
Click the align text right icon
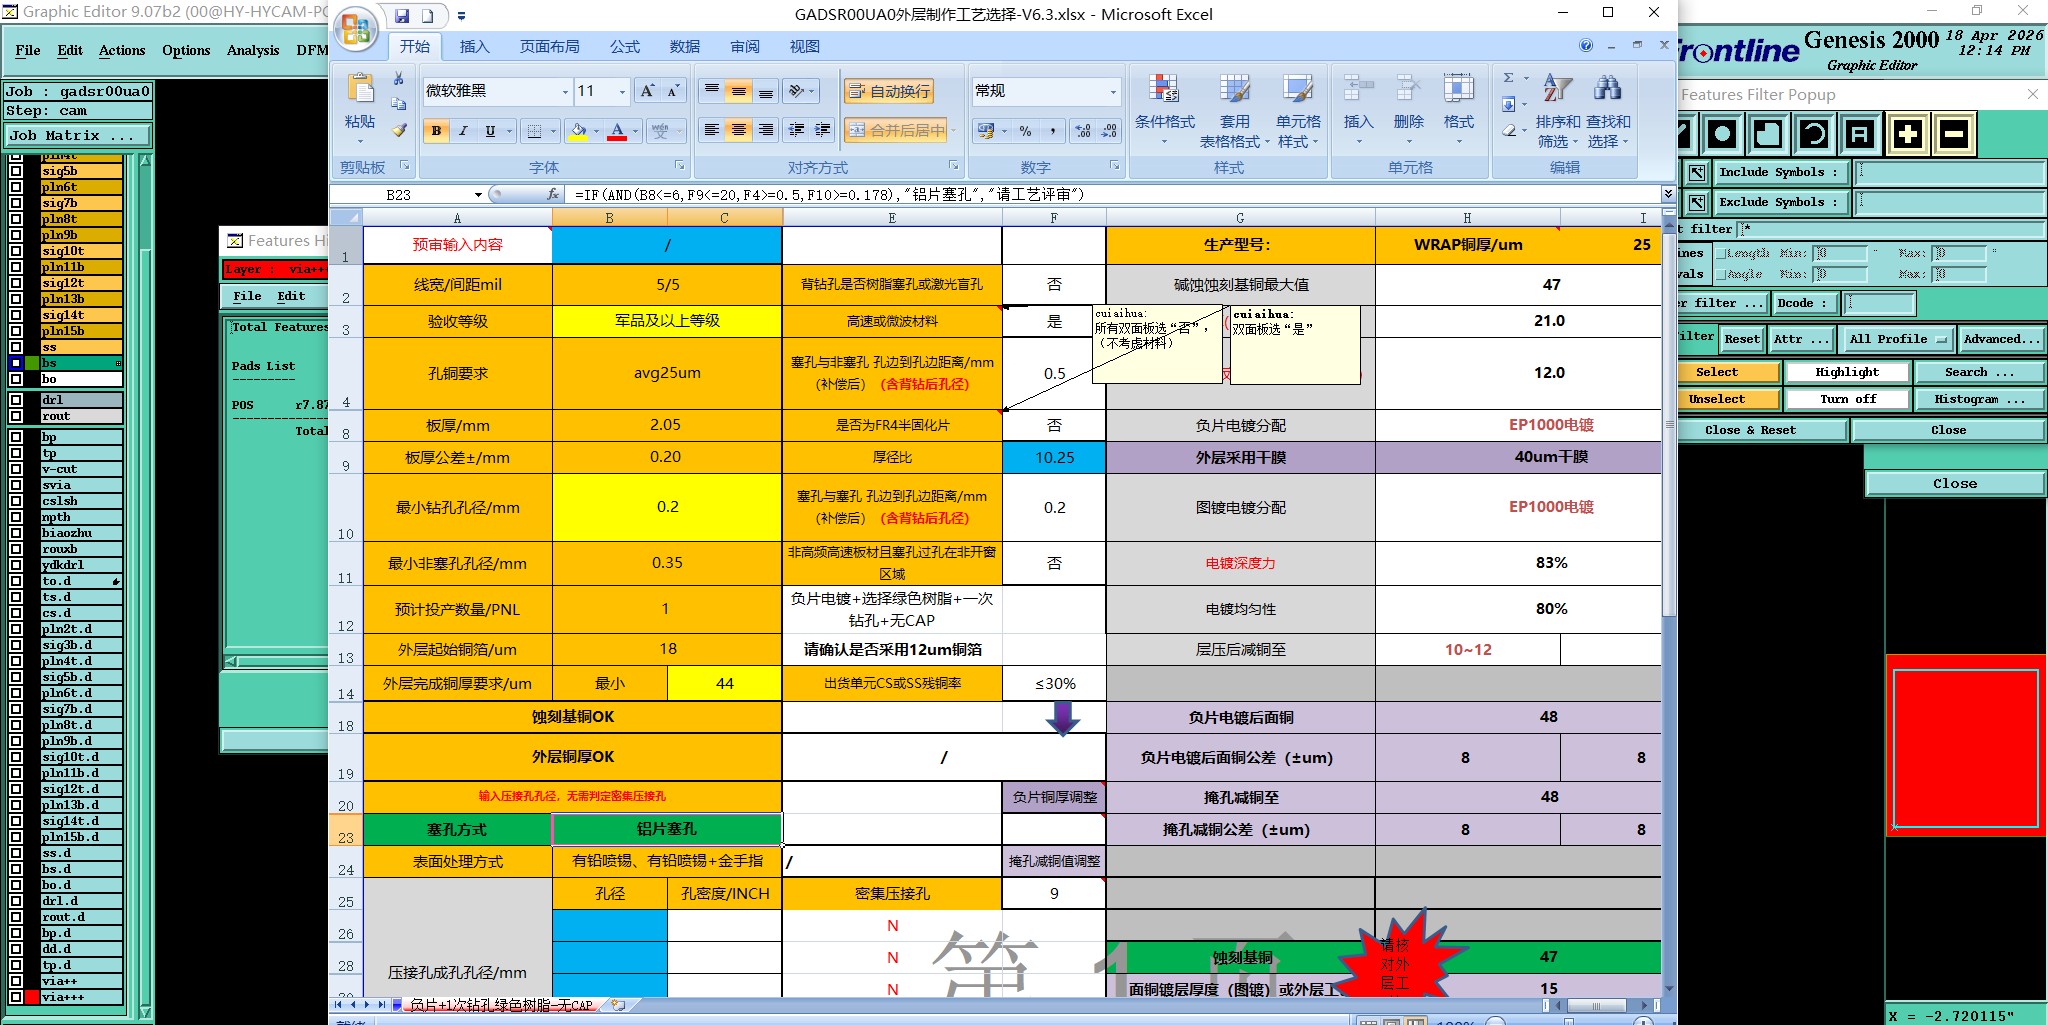coord(766,130)
